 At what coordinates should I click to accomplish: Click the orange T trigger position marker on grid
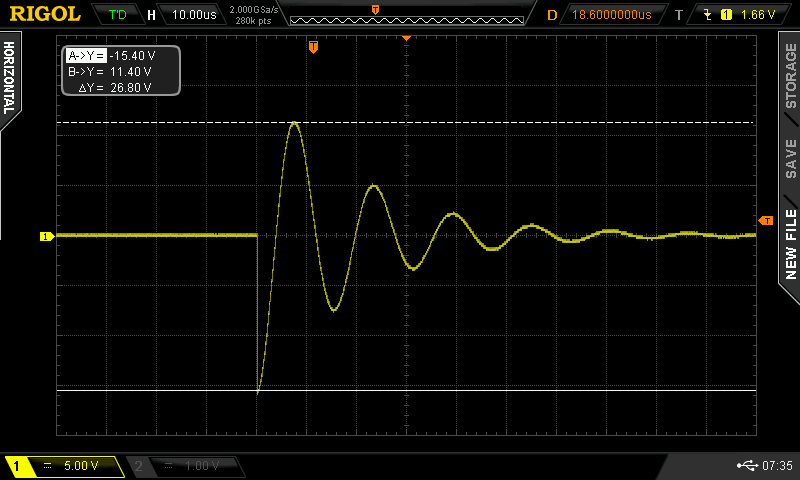(313, 47)
